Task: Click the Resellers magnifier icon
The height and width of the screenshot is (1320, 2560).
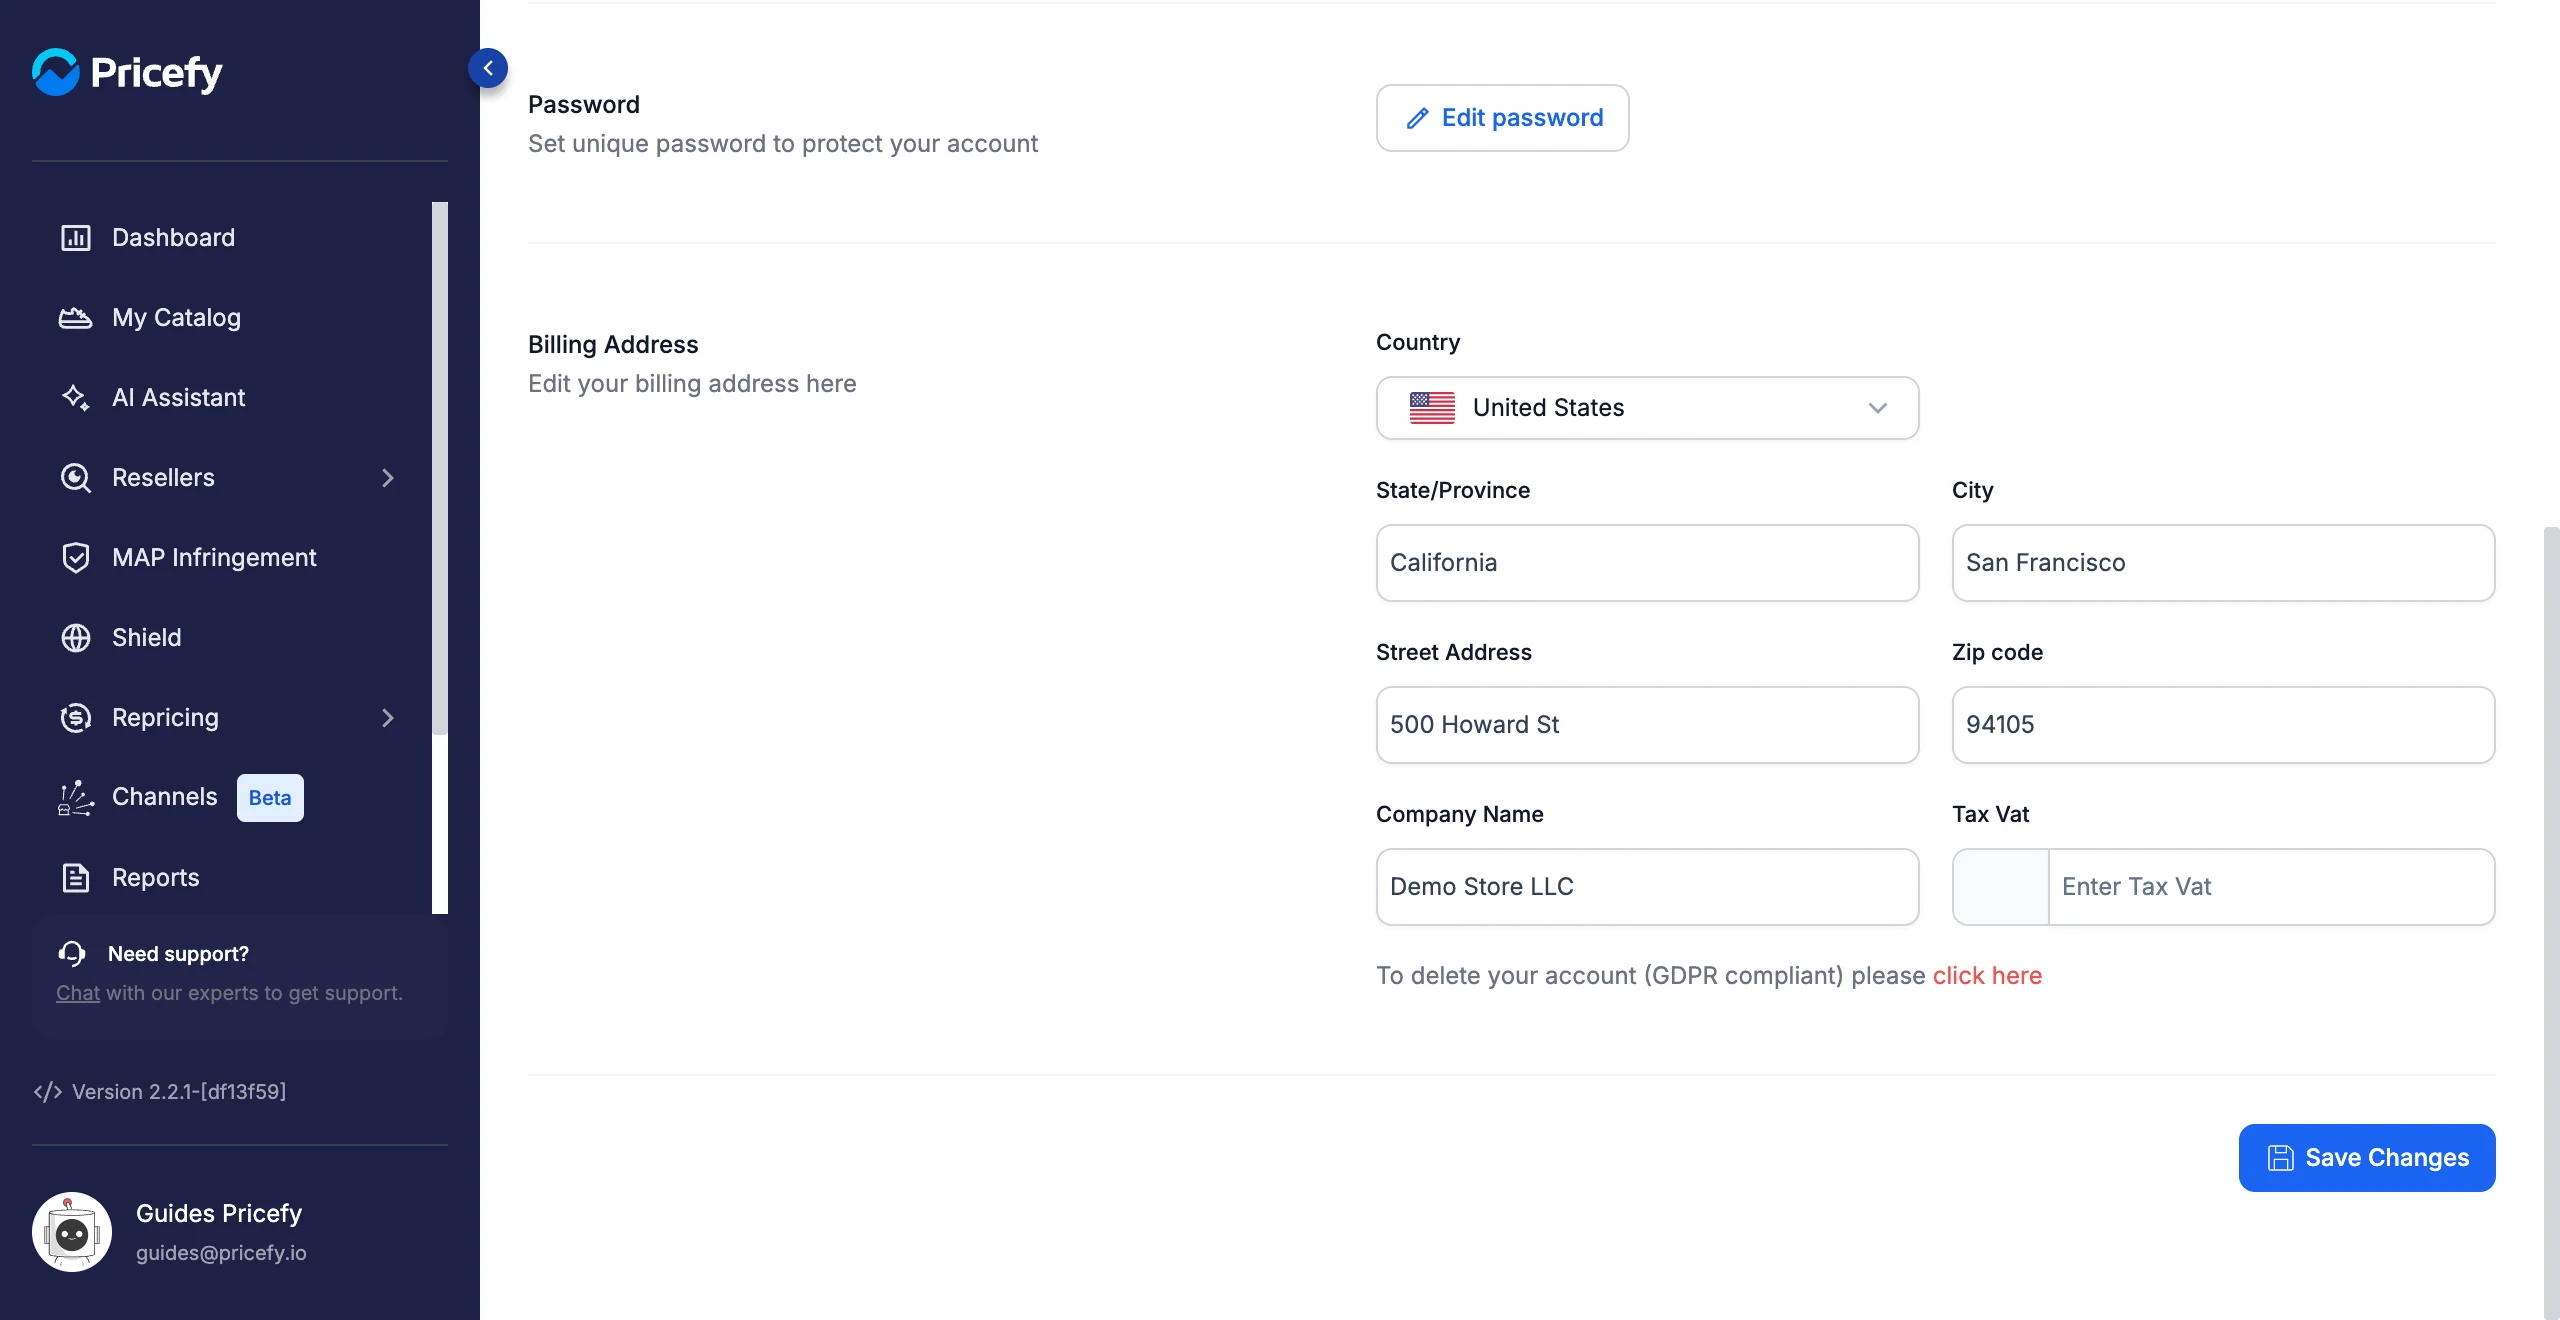Action: pyautogui.click(x=76, y=478)
